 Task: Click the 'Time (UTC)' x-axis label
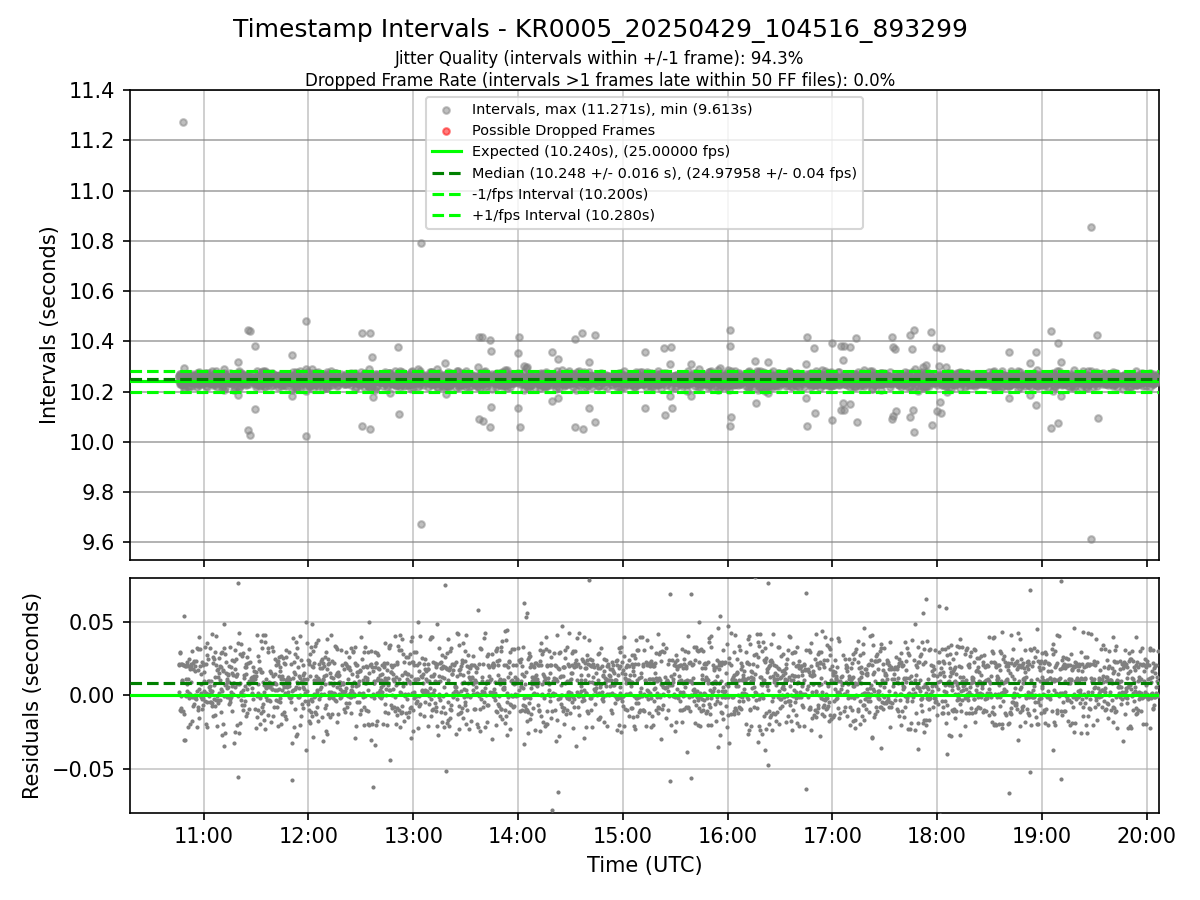tap(644, 864)
